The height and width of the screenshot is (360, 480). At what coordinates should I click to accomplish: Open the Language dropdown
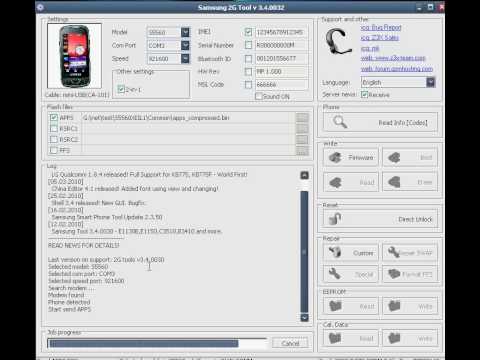click(x=431, y=82)
